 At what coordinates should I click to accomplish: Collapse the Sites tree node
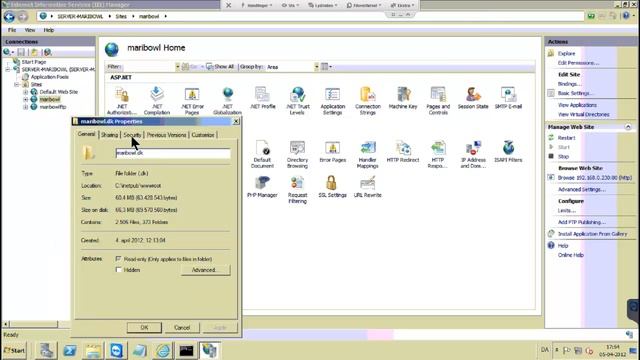pos(16,84)
